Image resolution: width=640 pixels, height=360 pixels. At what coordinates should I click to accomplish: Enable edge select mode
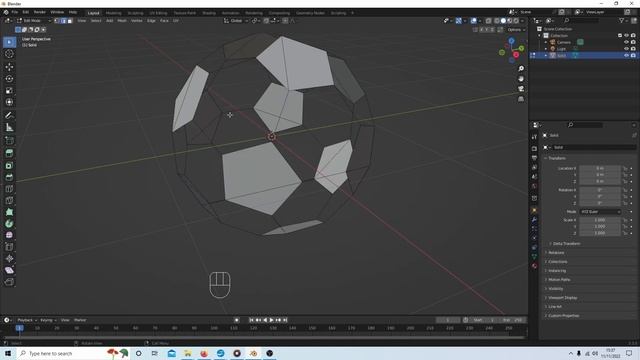click(x=64, y=20)
